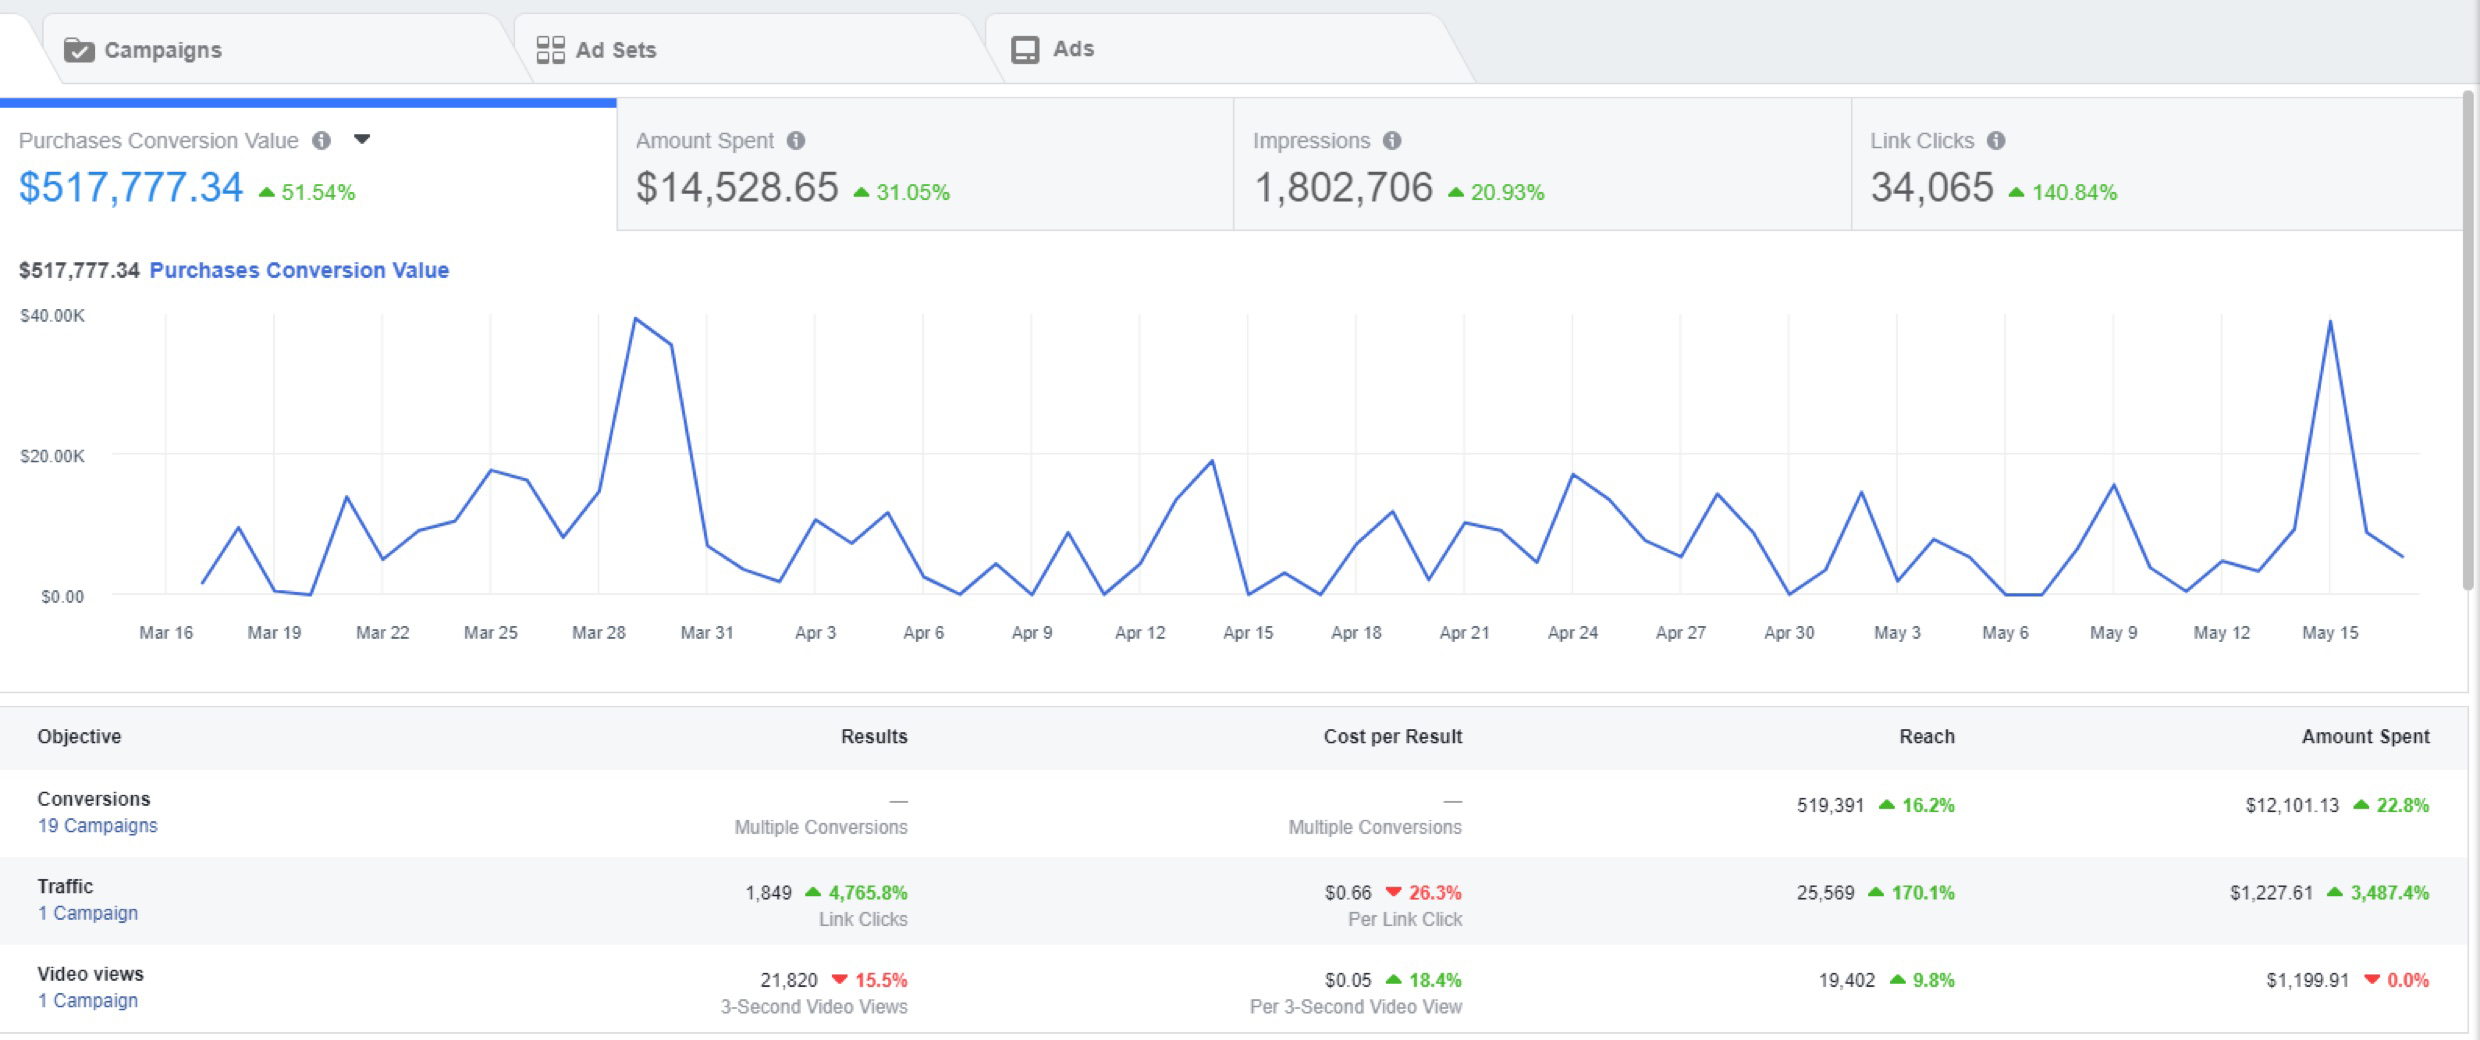Viewport: 2480px width, 1040px height.
Task: Click the Reach column header
Action: click(1927, 737)
